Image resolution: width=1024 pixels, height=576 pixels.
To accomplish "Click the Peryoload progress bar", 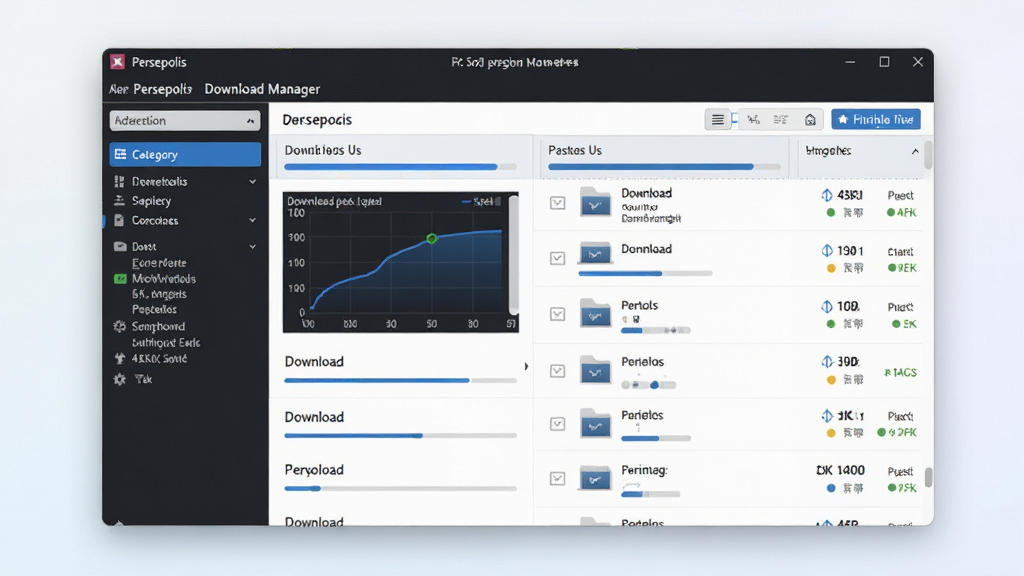I will [400, 488].
